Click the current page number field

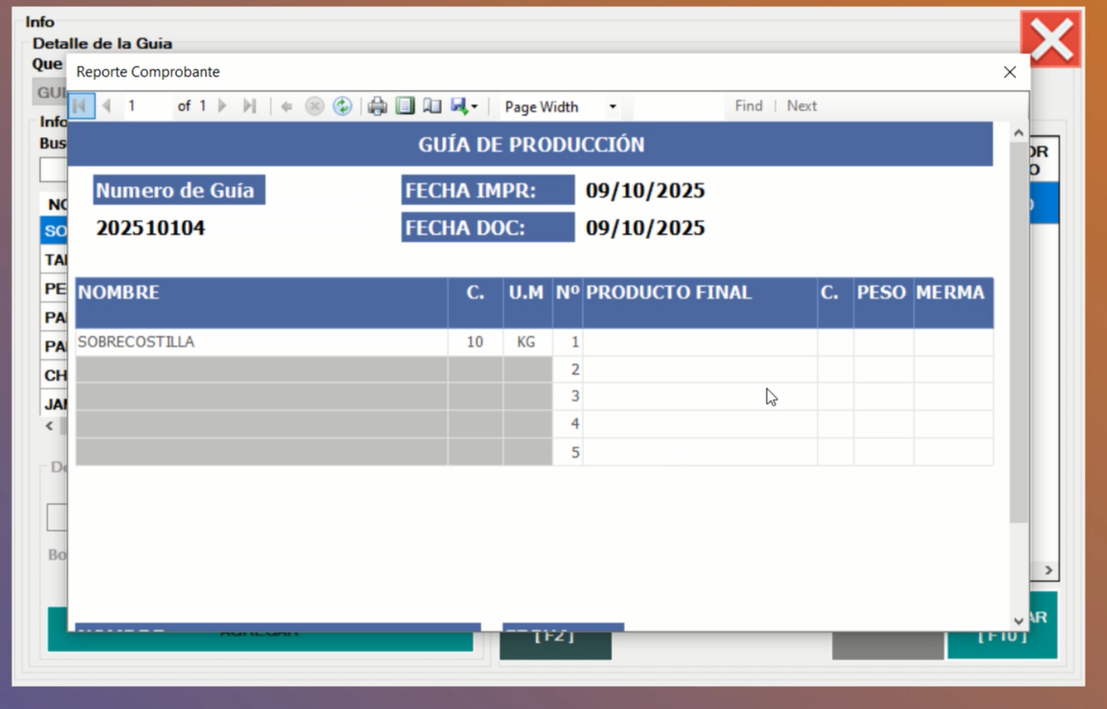[x=147, y=106]
